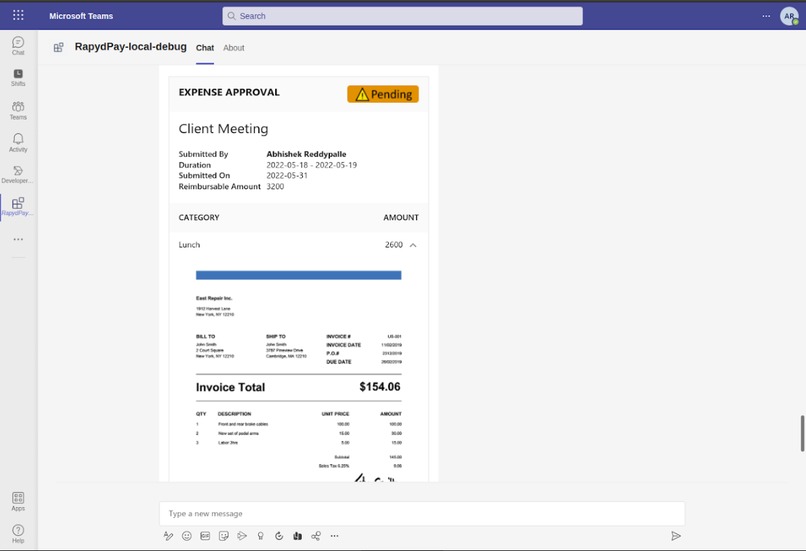Show more added apps in sidebar
The width and height of the screenshot is (806, 551).
click(x=18, y=239)
